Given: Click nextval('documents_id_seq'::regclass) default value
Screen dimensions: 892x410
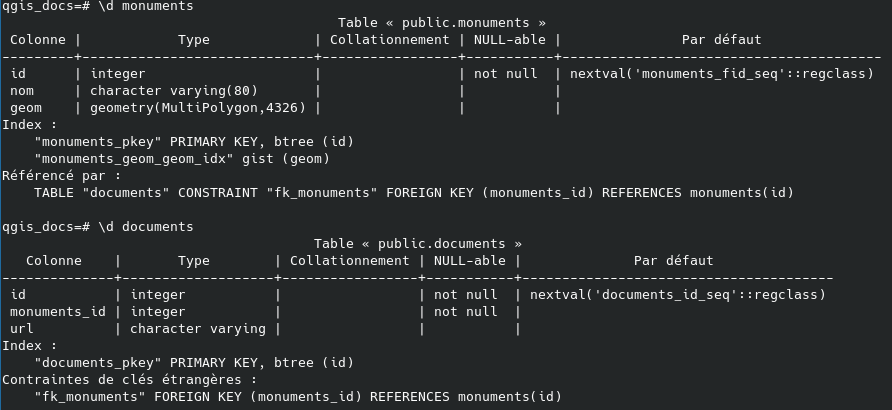Looking at the screenshot, I should coord(677,295).
